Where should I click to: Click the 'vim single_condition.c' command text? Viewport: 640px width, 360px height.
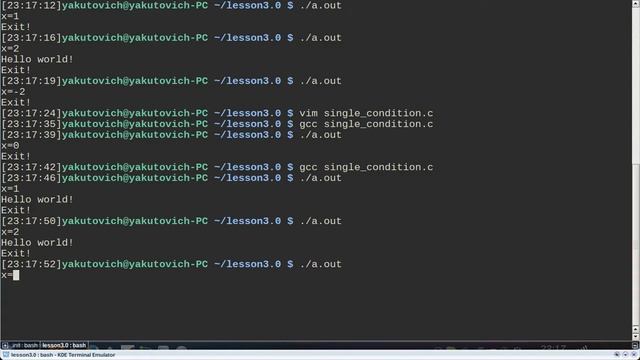pyautogui.click(x=366, y=113)
